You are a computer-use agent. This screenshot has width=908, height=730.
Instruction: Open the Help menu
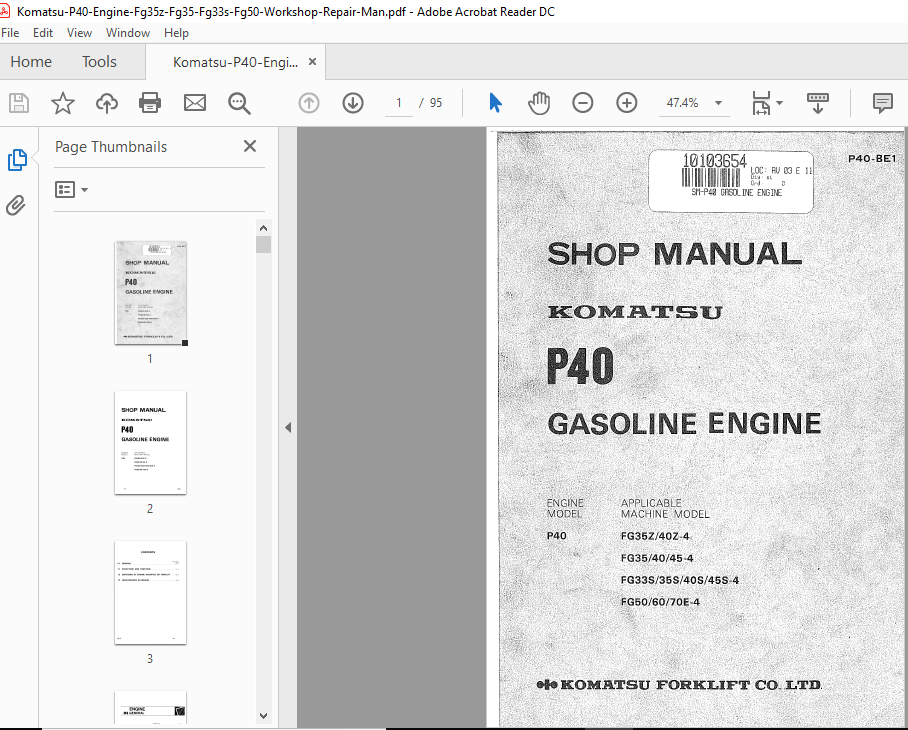tap(176, 33)
